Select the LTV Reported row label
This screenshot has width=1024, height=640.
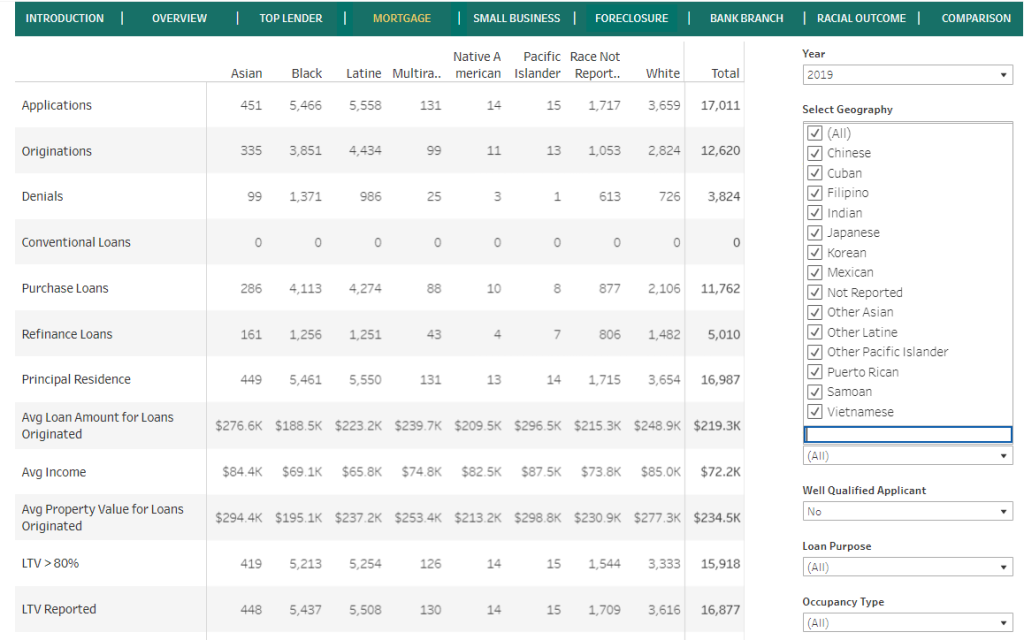point(59,609)
